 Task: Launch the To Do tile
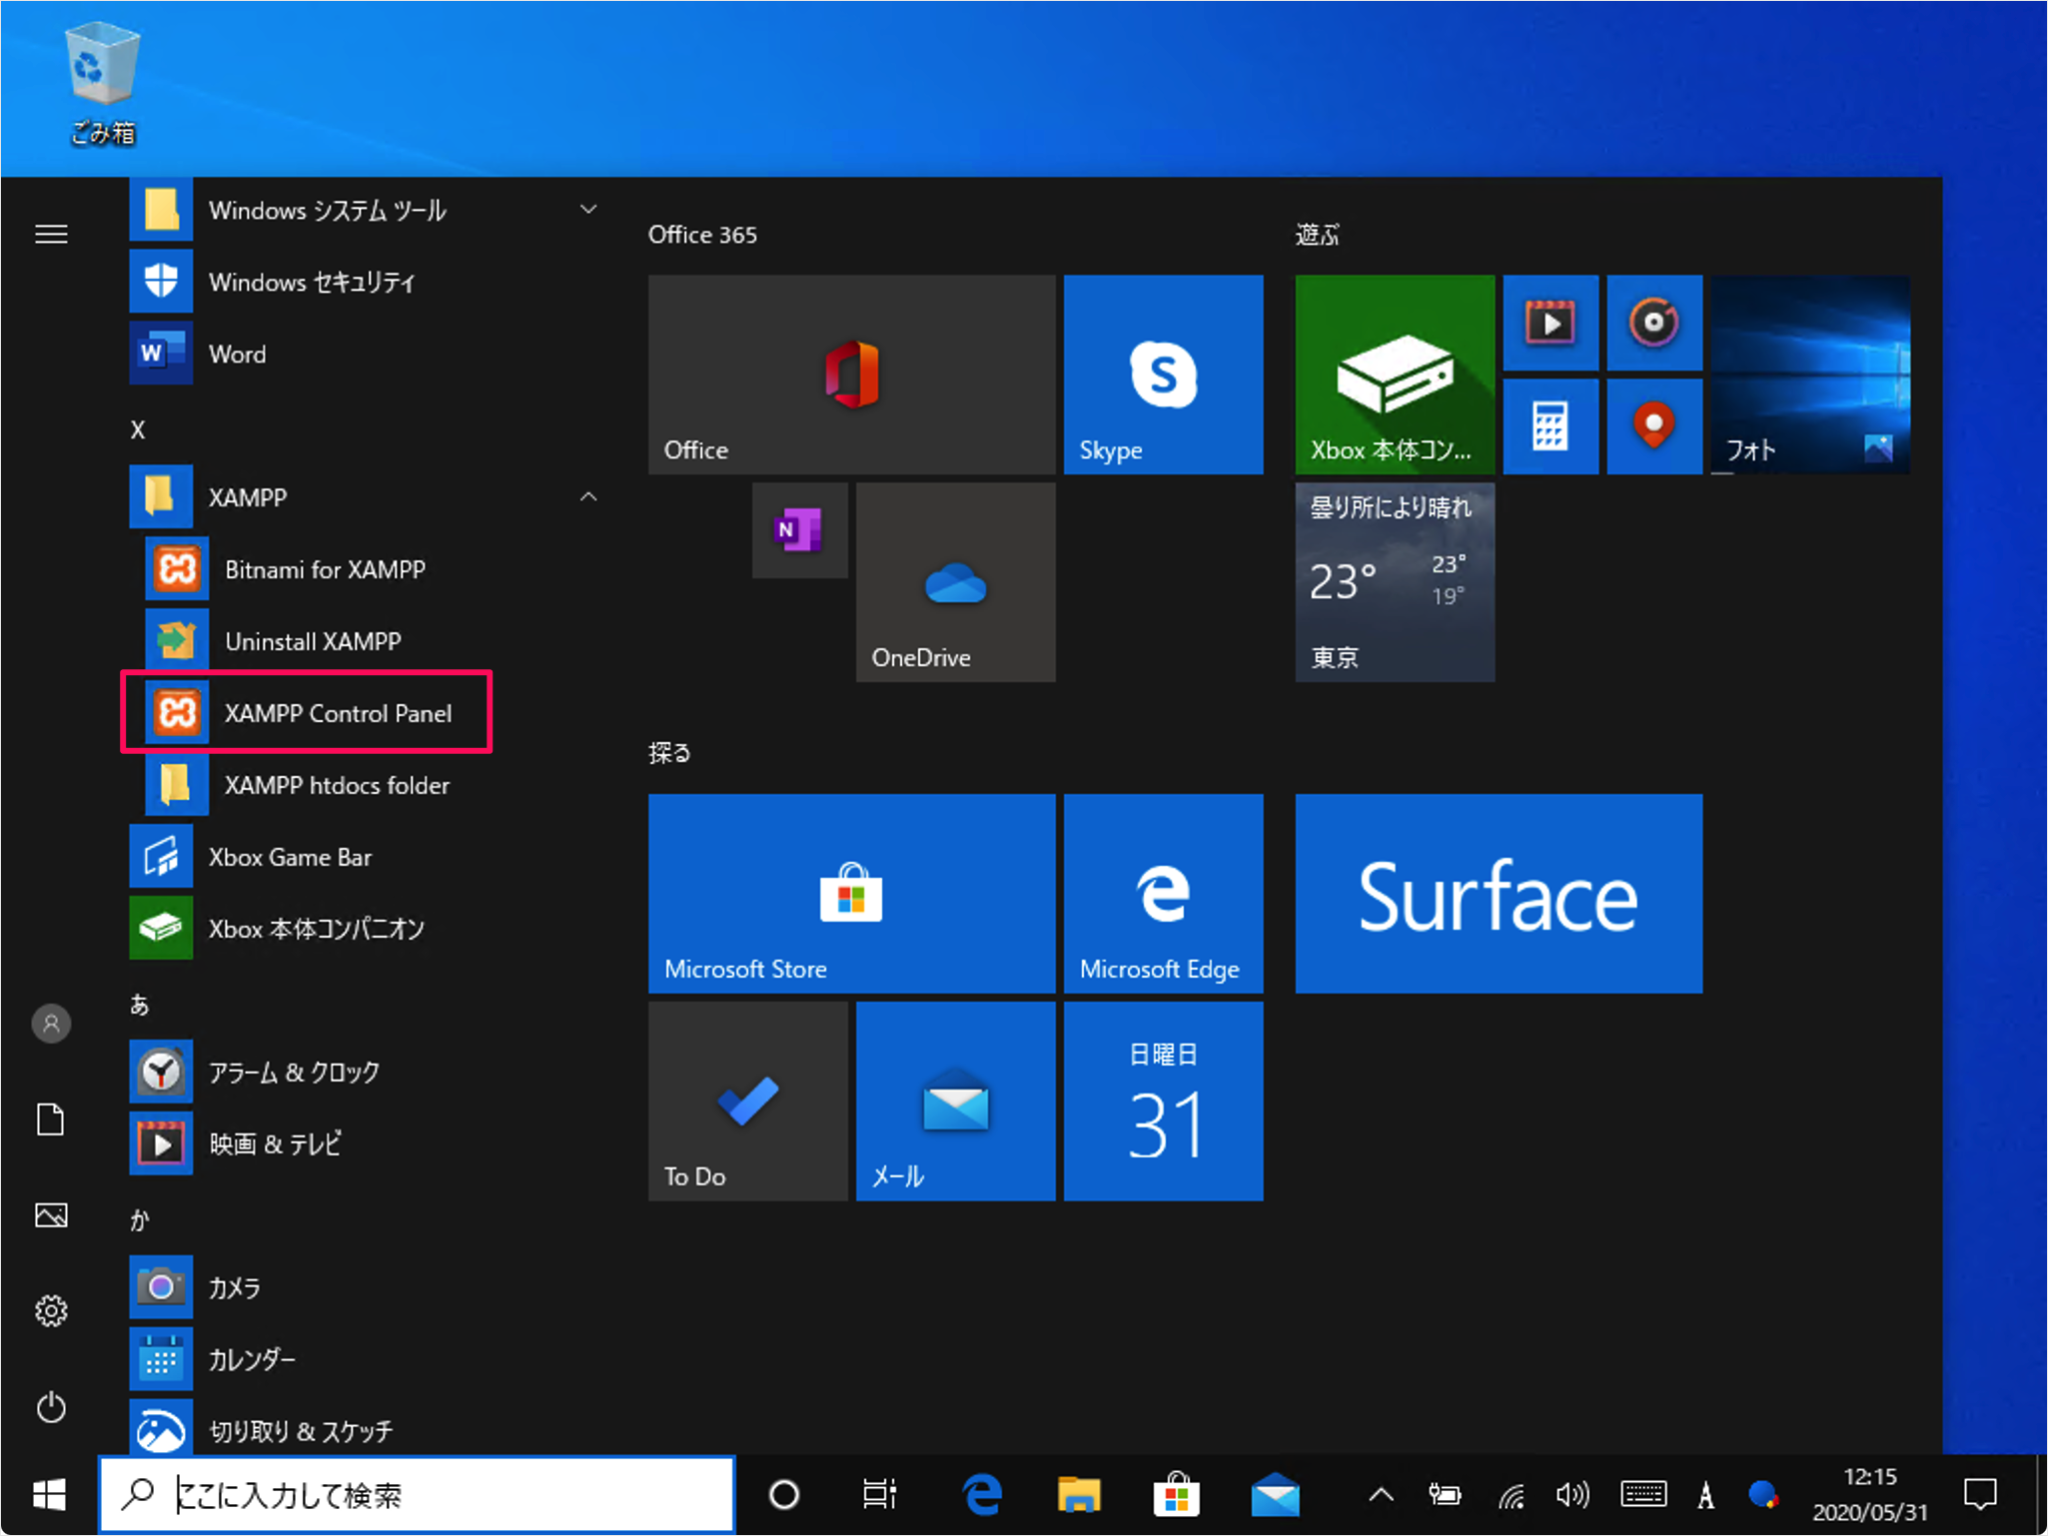tap(747, 1101)
